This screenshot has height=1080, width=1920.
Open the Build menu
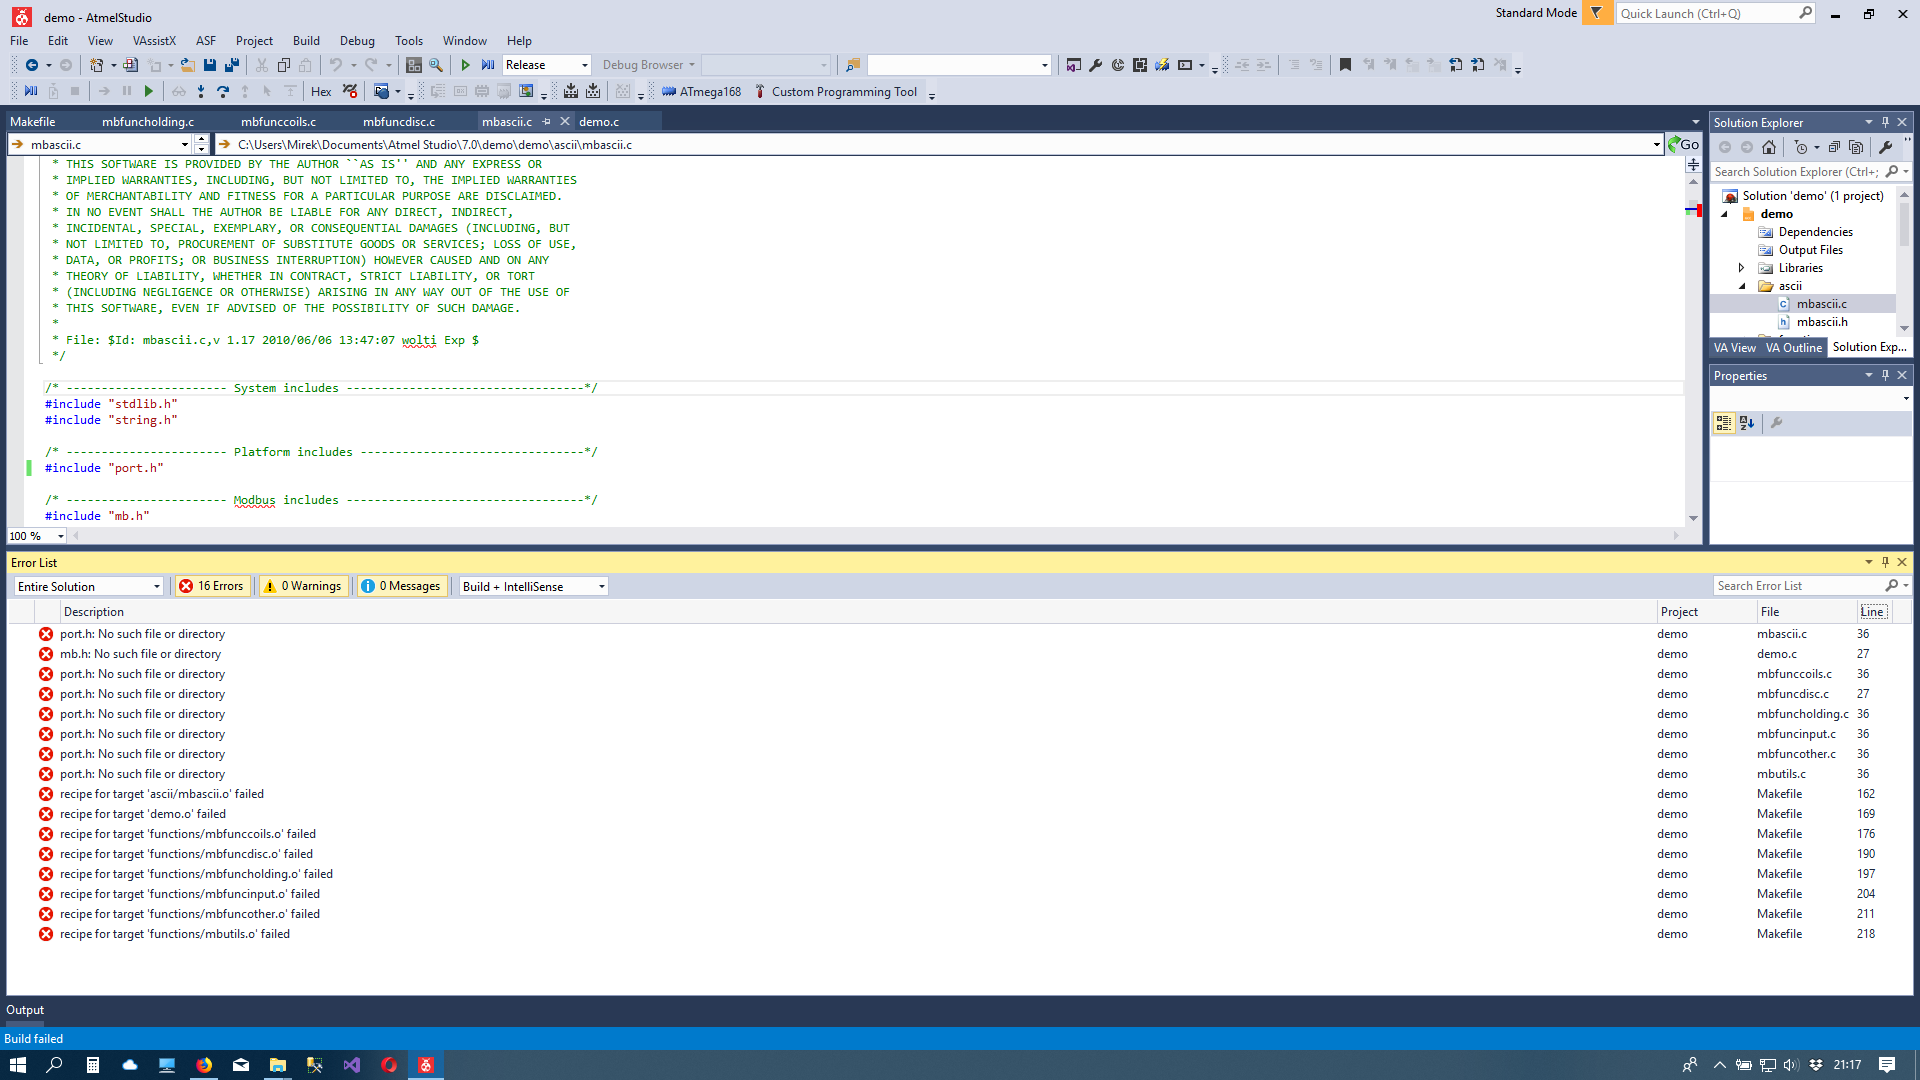pos(306,41)
